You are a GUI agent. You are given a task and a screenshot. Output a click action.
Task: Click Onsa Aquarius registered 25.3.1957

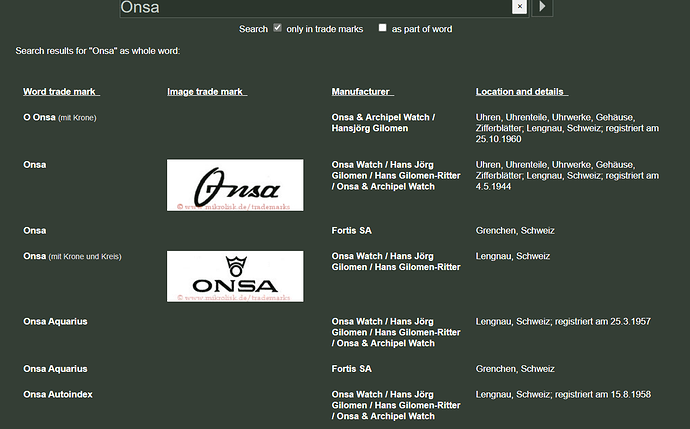click(x=55, y=321)
